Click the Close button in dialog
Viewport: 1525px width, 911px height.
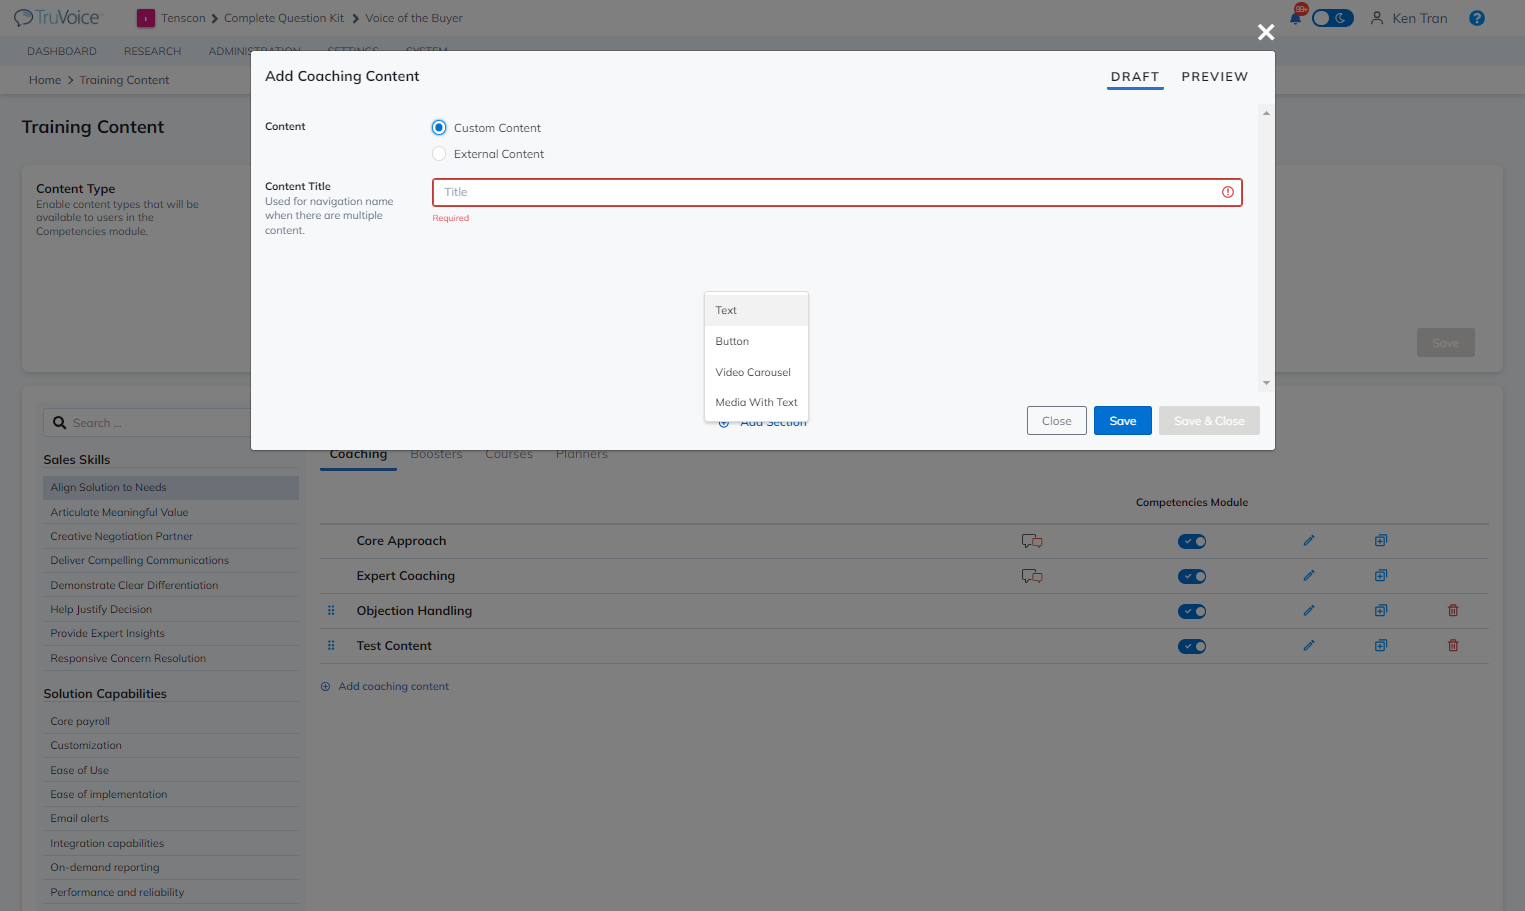[1057, 421]
